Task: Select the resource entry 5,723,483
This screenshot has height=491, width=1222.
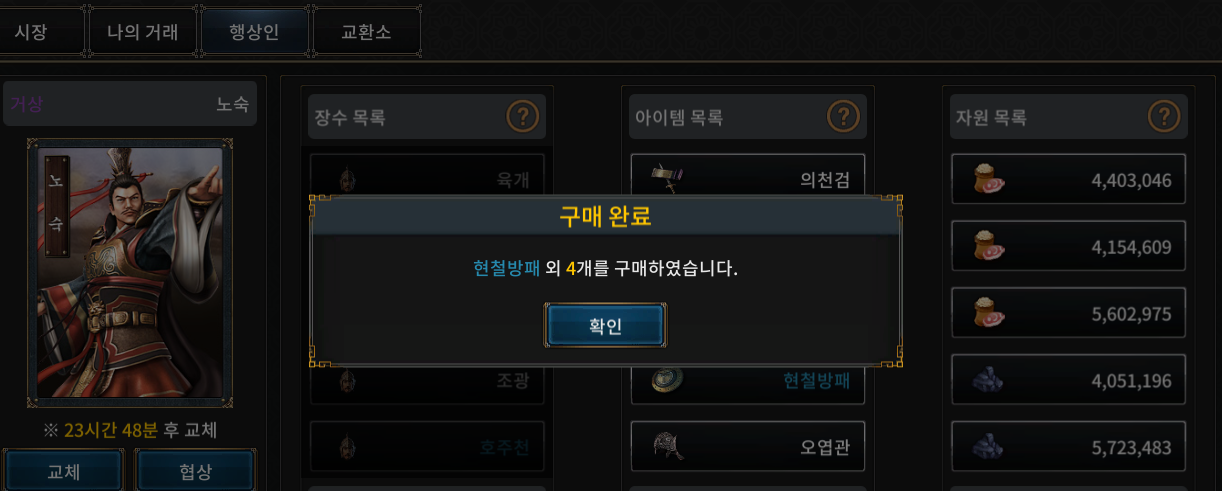Action: 1068,447
